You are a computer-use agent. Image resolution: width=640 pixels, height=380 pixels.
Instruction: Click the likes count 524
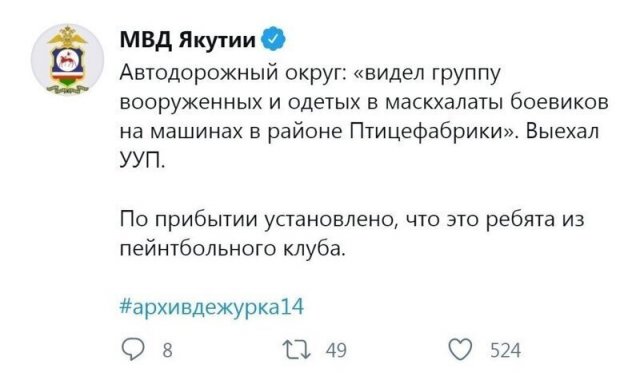click(x=505, y=350)
